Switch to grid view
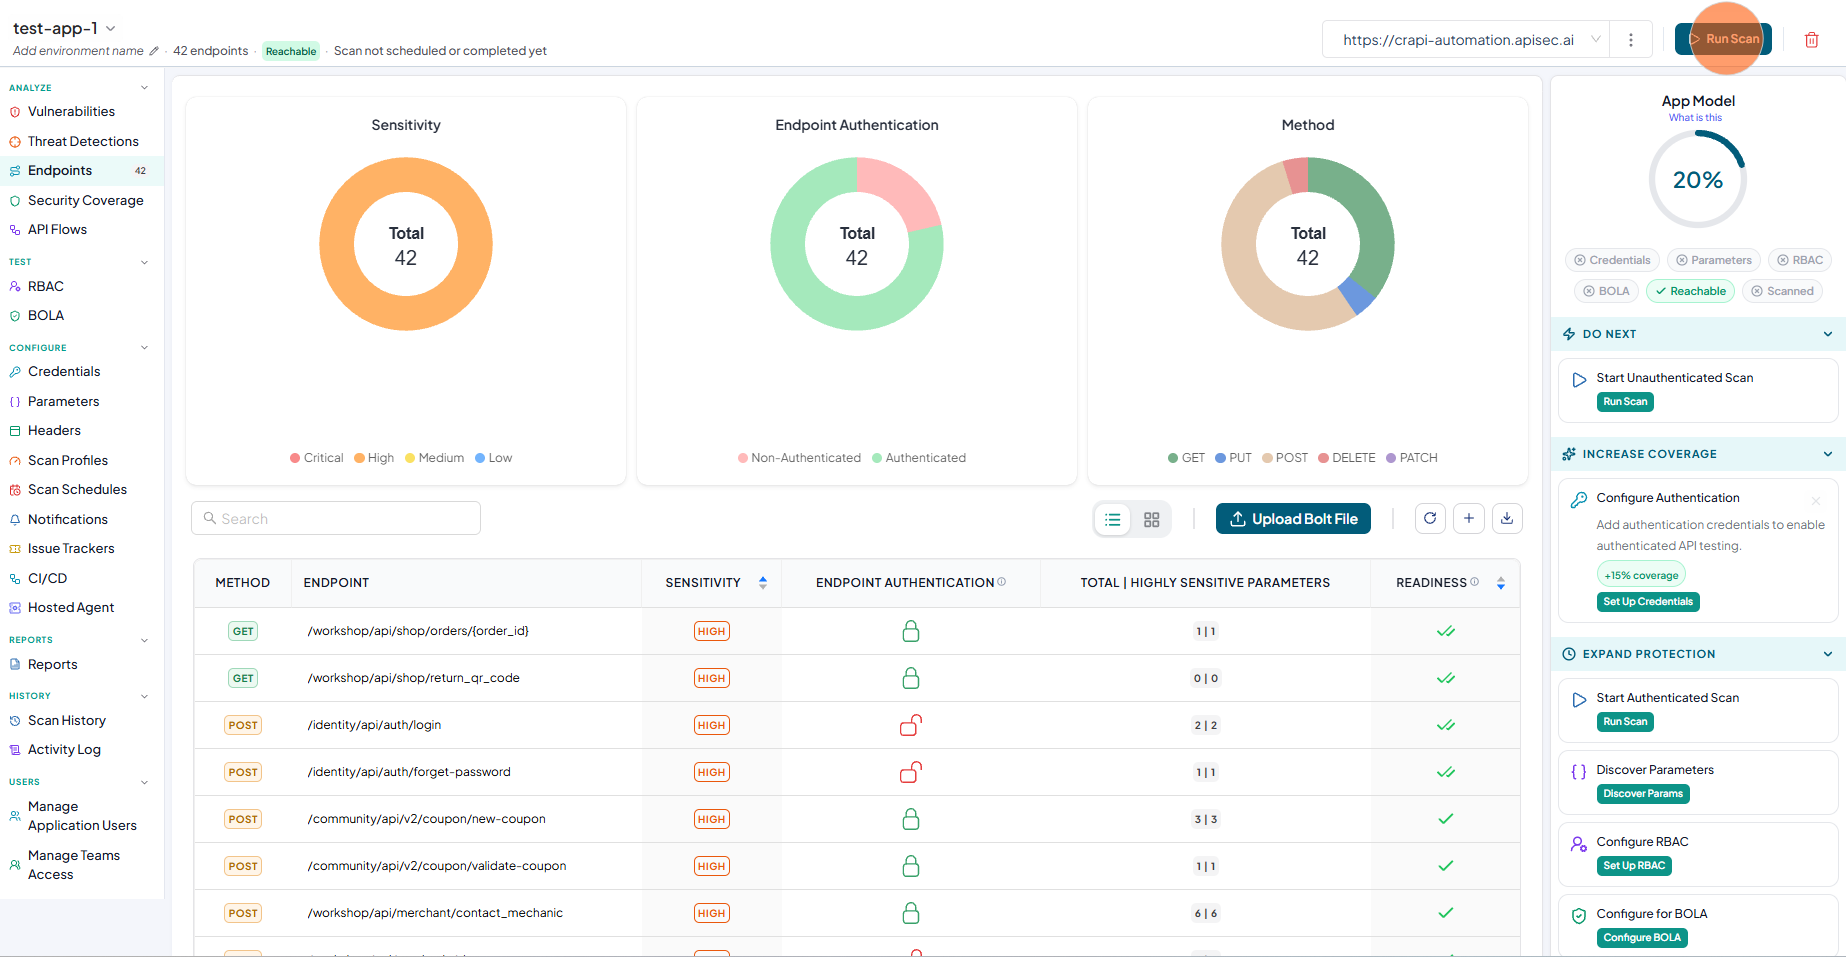Viewport: 1846px width, 957px height. (x=1152, y=519)
